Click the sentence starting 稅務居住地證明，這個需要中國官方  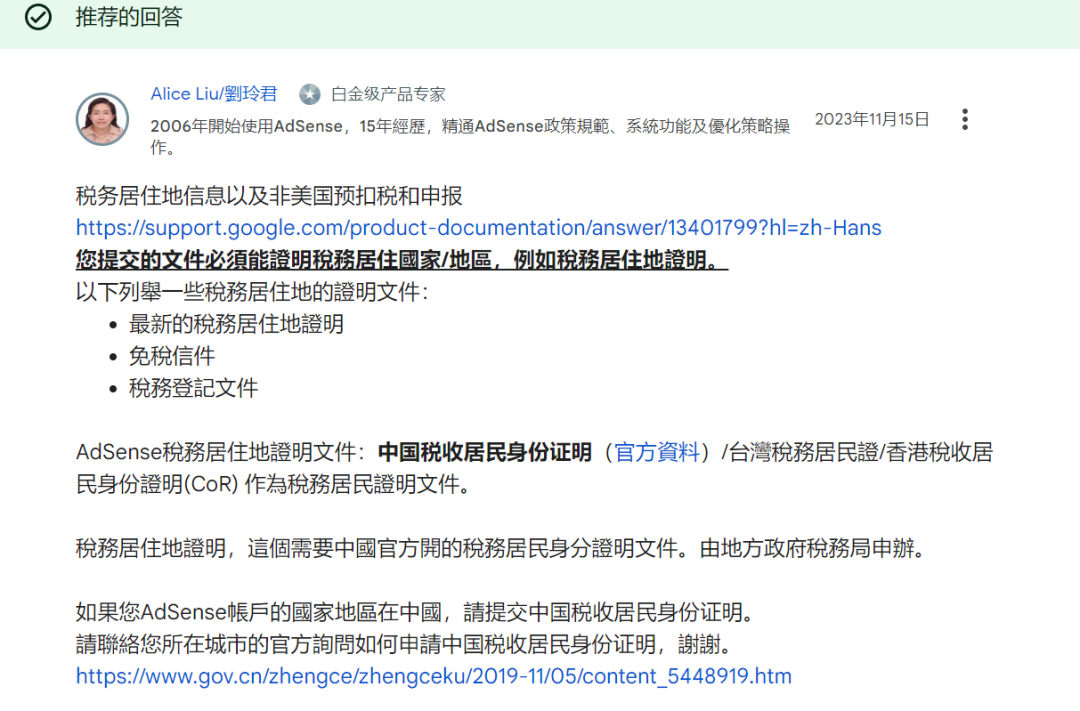(500, 548)
